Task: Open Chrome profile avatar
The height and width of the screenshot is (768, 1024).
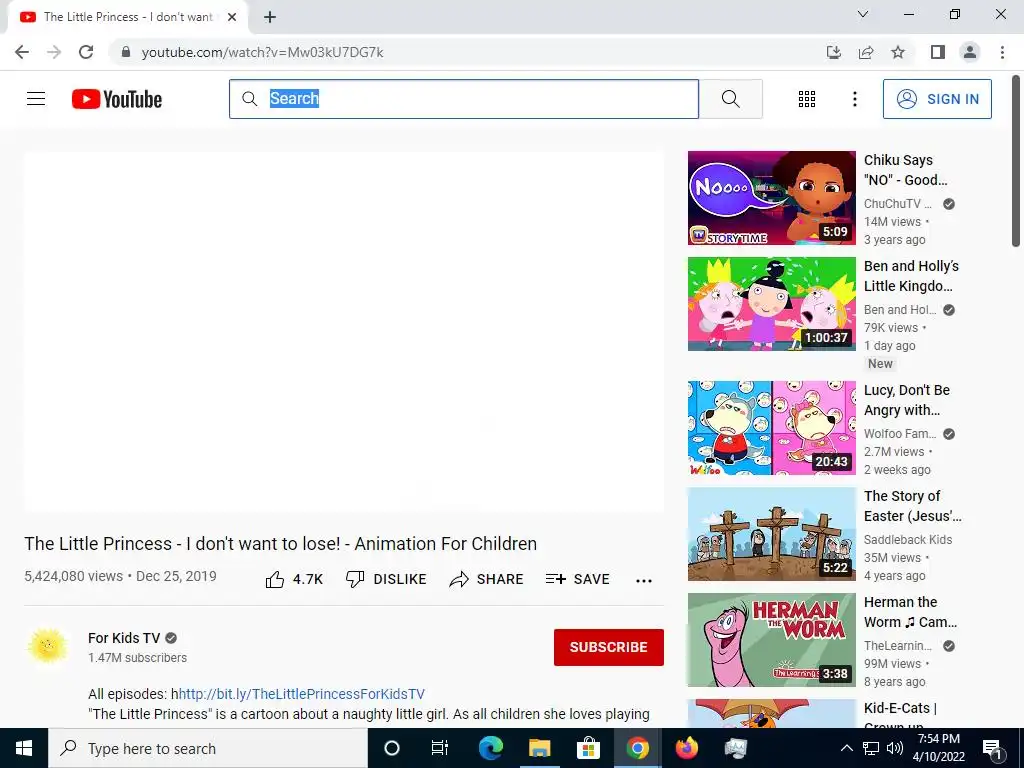Action: pos(970,52)
